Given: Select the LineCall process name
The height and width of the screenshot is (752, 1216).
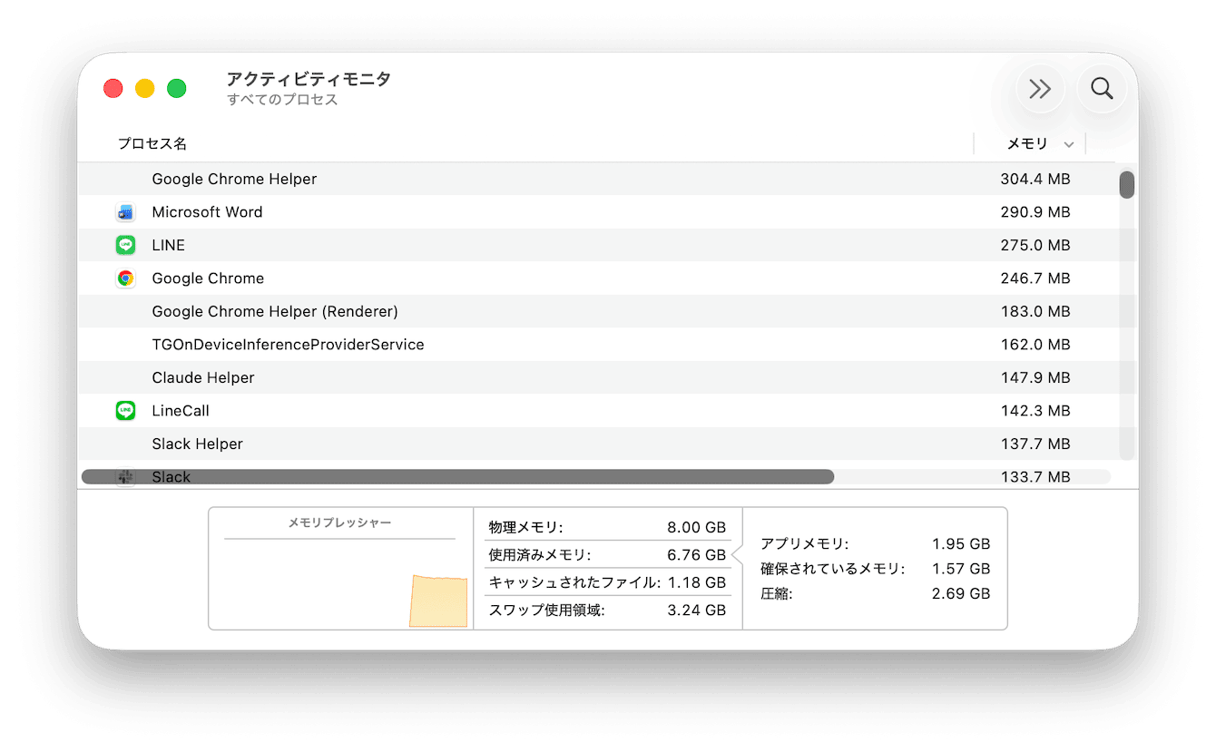Looking at the screenshot, I should (180, 410).
